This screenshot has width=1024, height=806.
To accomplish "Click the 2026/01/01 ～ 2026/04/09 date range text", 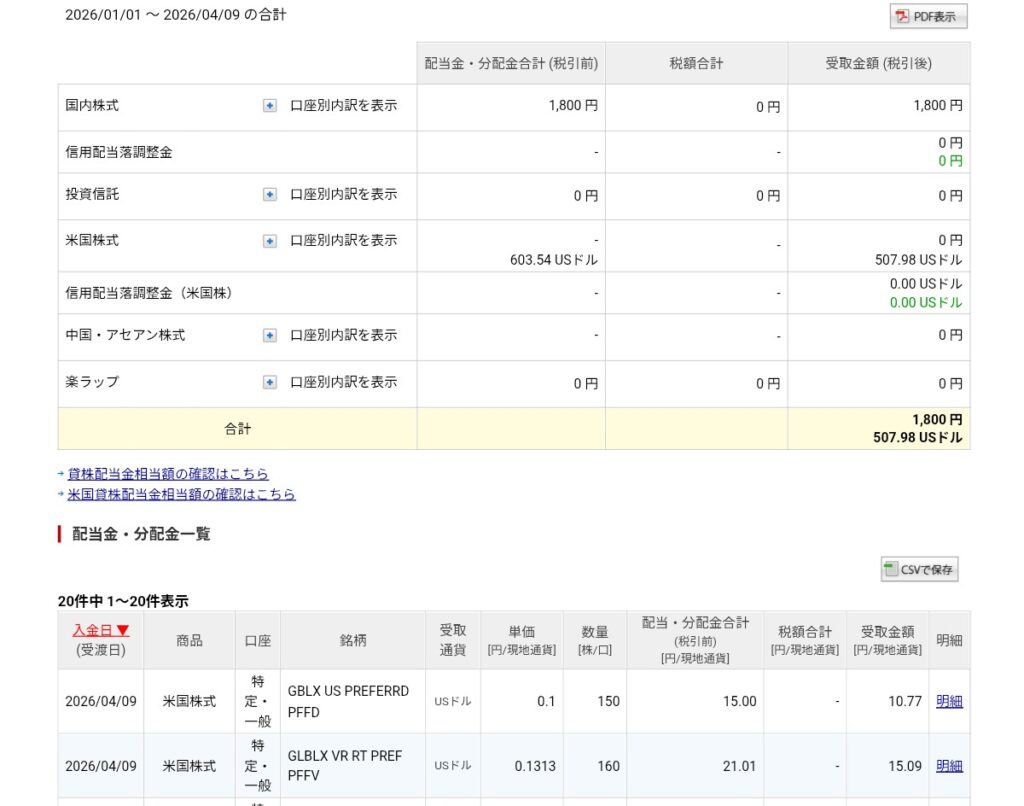I will [x=175, y=14].
